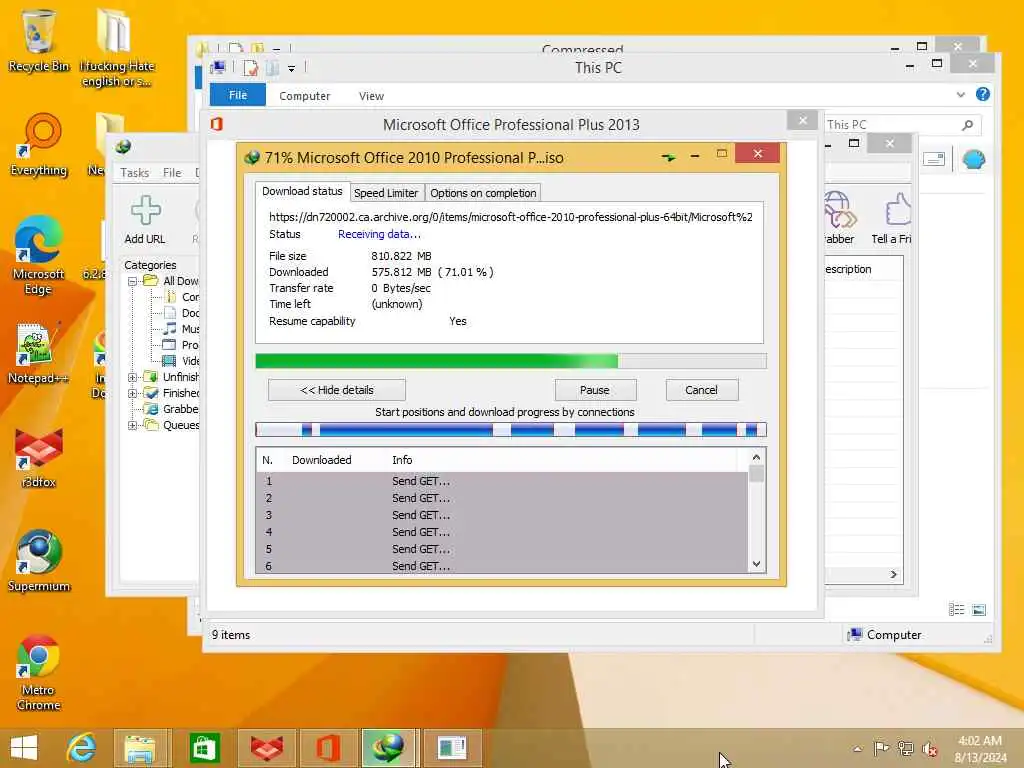This screenshot has height=768, width=1024.
Task: Switch to the Speed Limiter tab
Action: (x=386, y=193)
